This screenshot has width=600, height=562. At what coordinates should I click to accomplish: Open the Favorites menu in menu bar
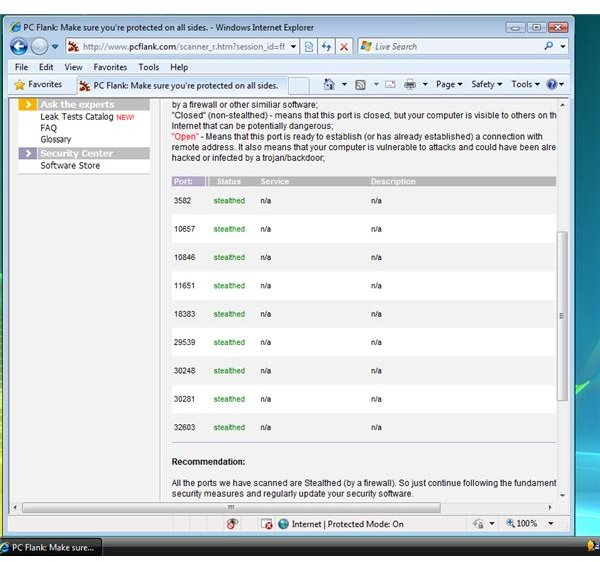[x=110, y=67]
